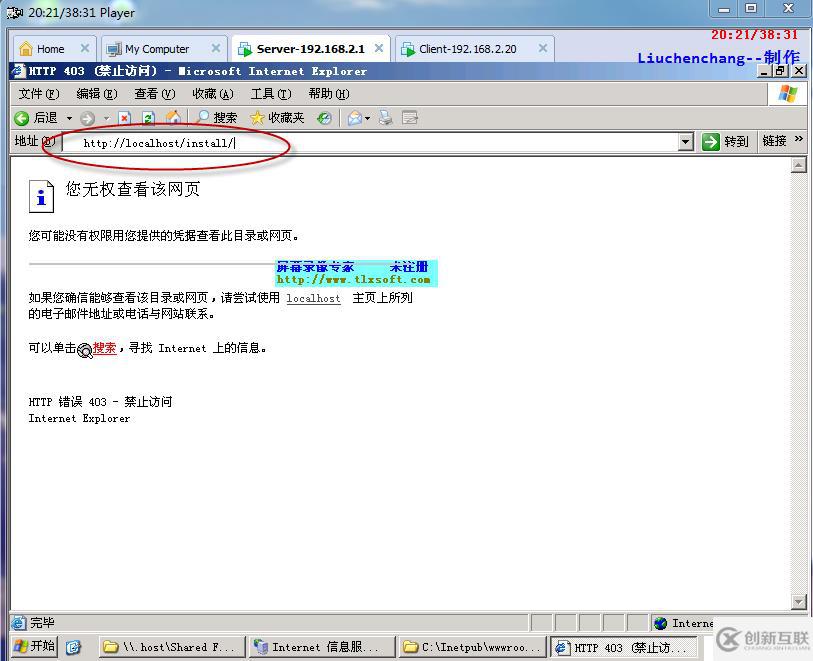Follow the localhost hyperlink

pyautogui.click(x=313, y=299)
